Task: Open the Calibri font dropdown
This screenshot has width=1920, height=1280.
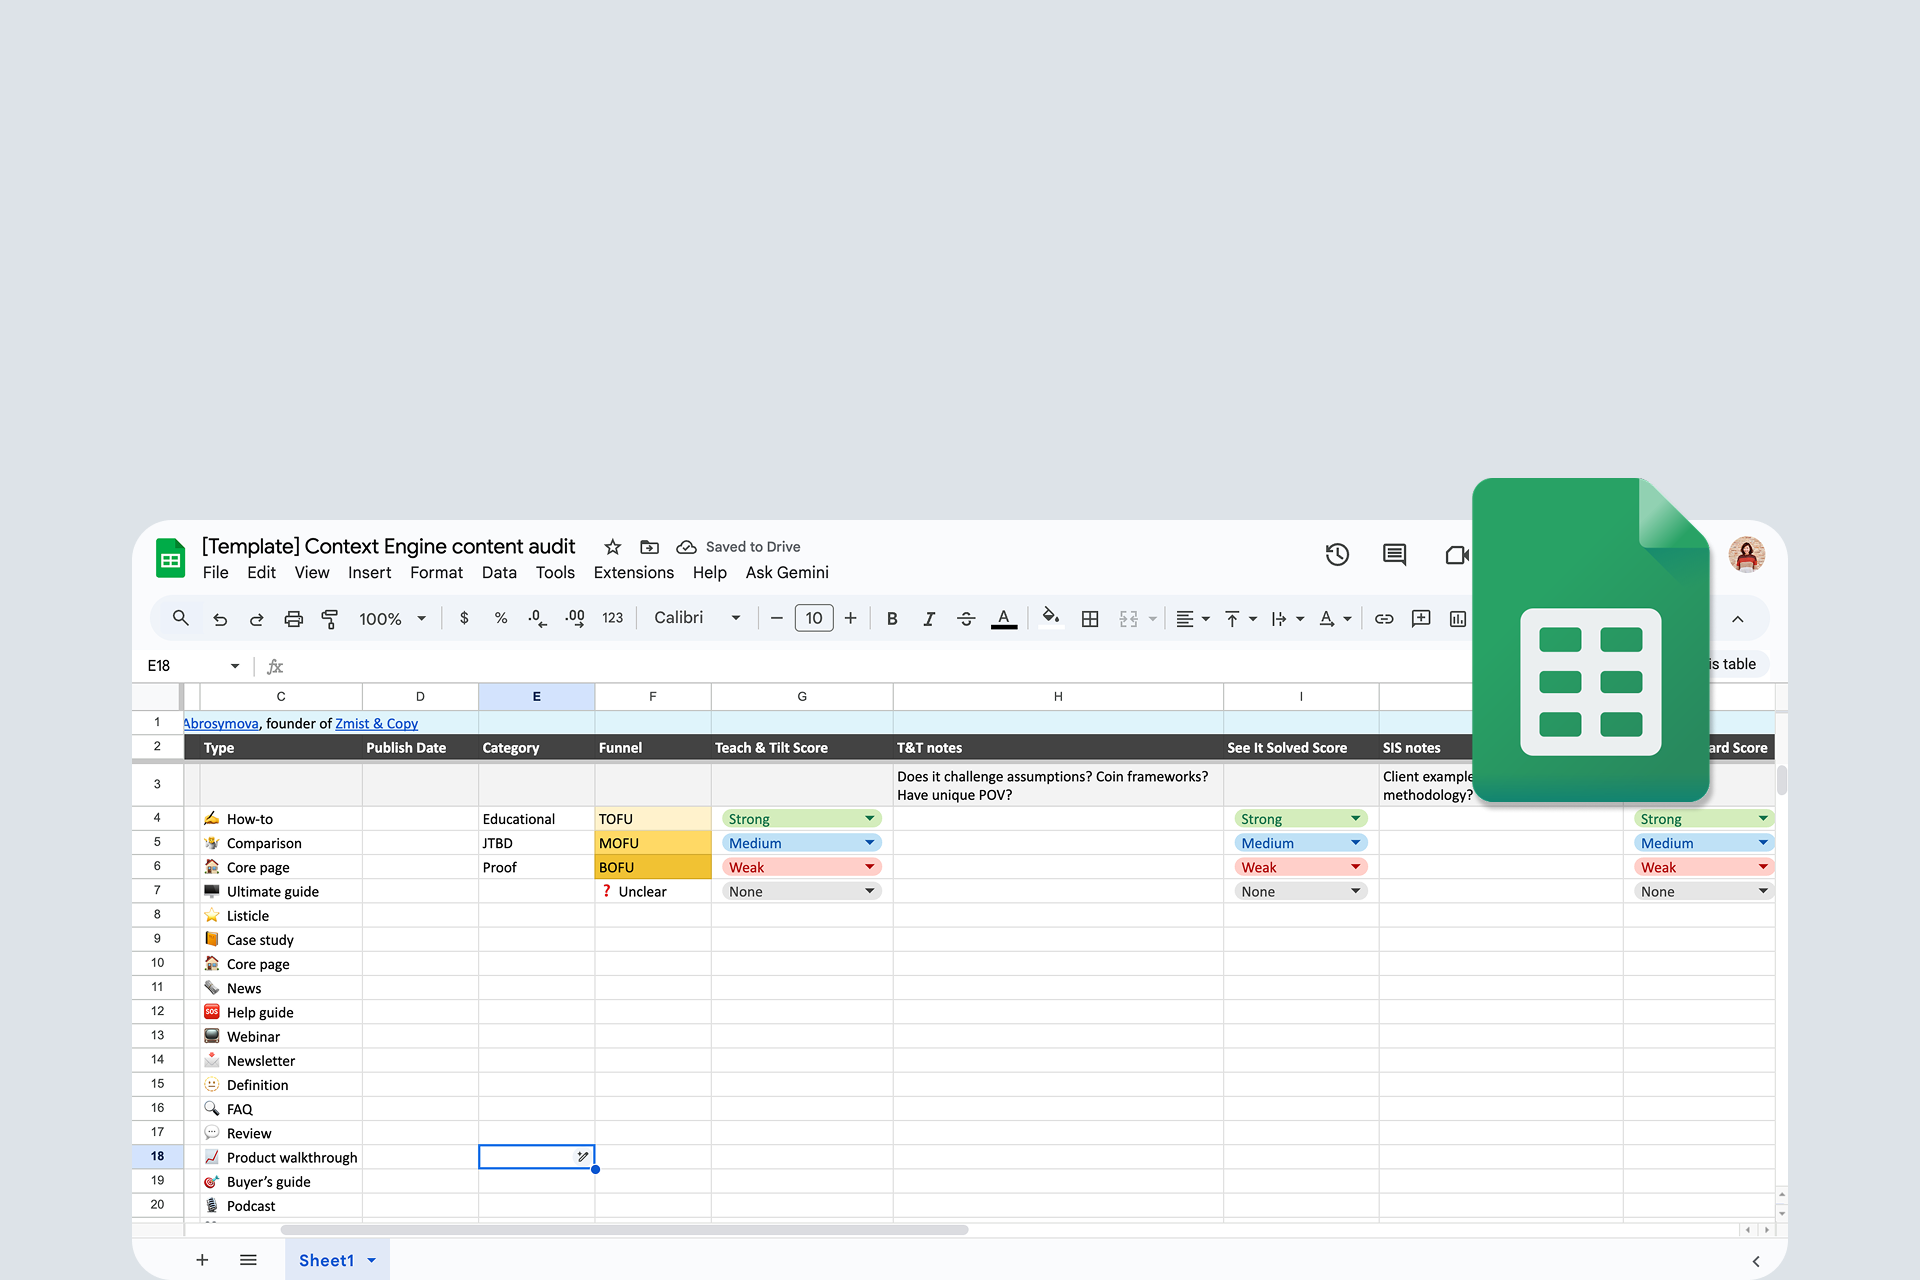Action: (697, 618)
